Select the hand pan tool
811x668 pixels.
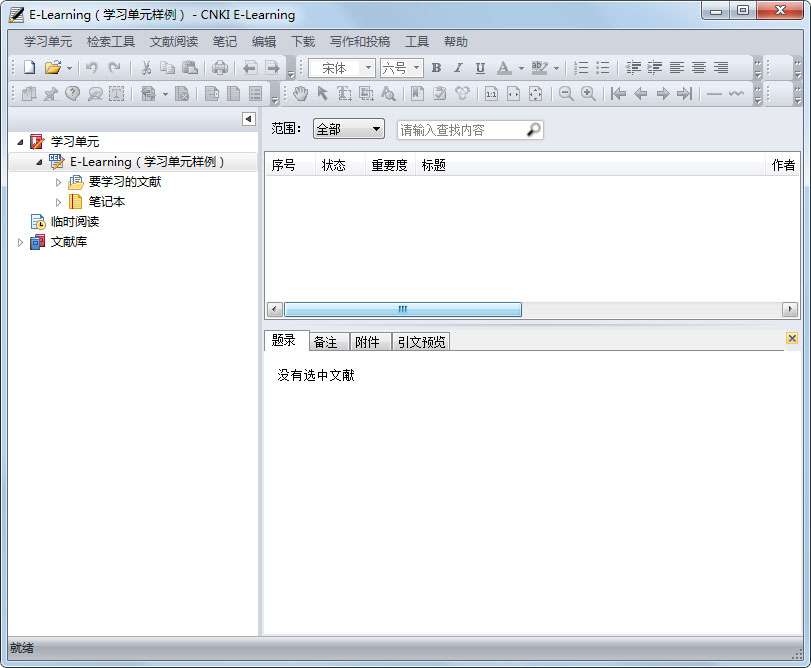300,93
